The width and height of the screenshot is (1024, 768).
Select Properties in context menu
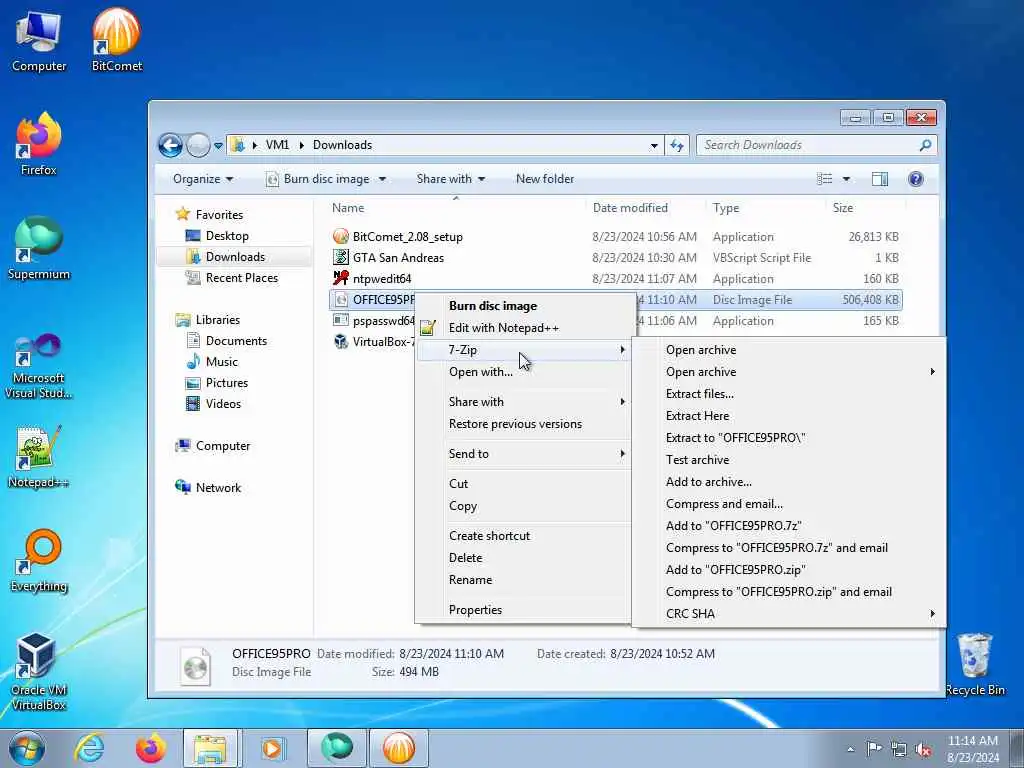475,610
